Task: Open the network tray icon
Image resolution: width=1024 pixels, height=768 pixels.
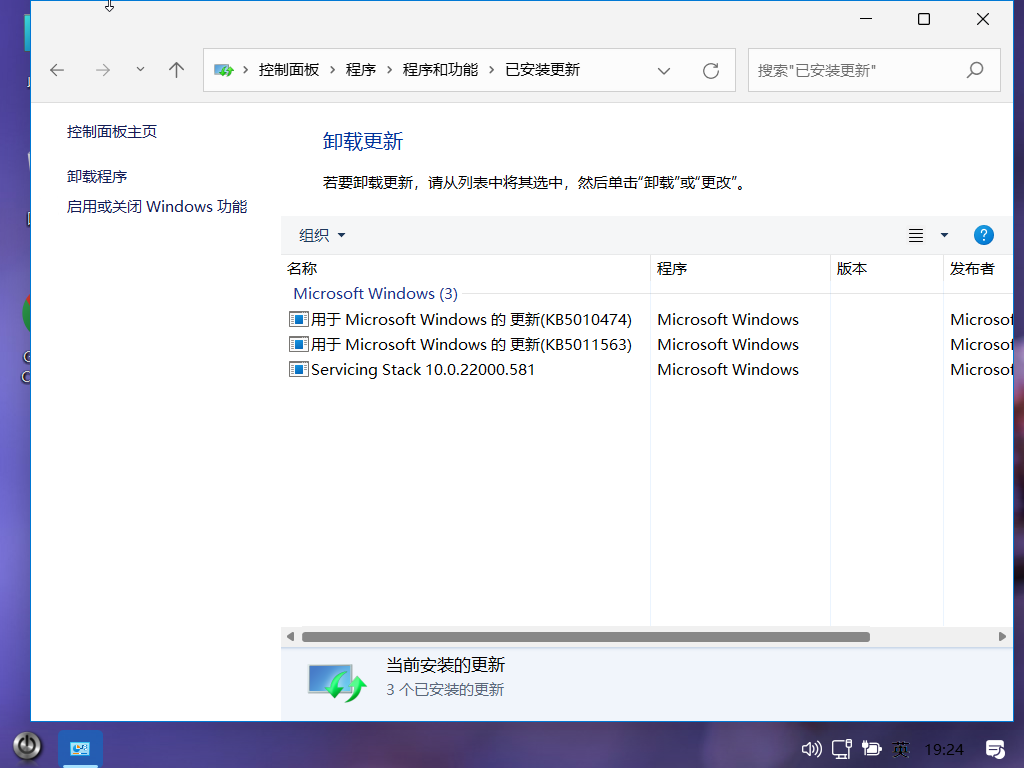Action: (x=842, y=749)
